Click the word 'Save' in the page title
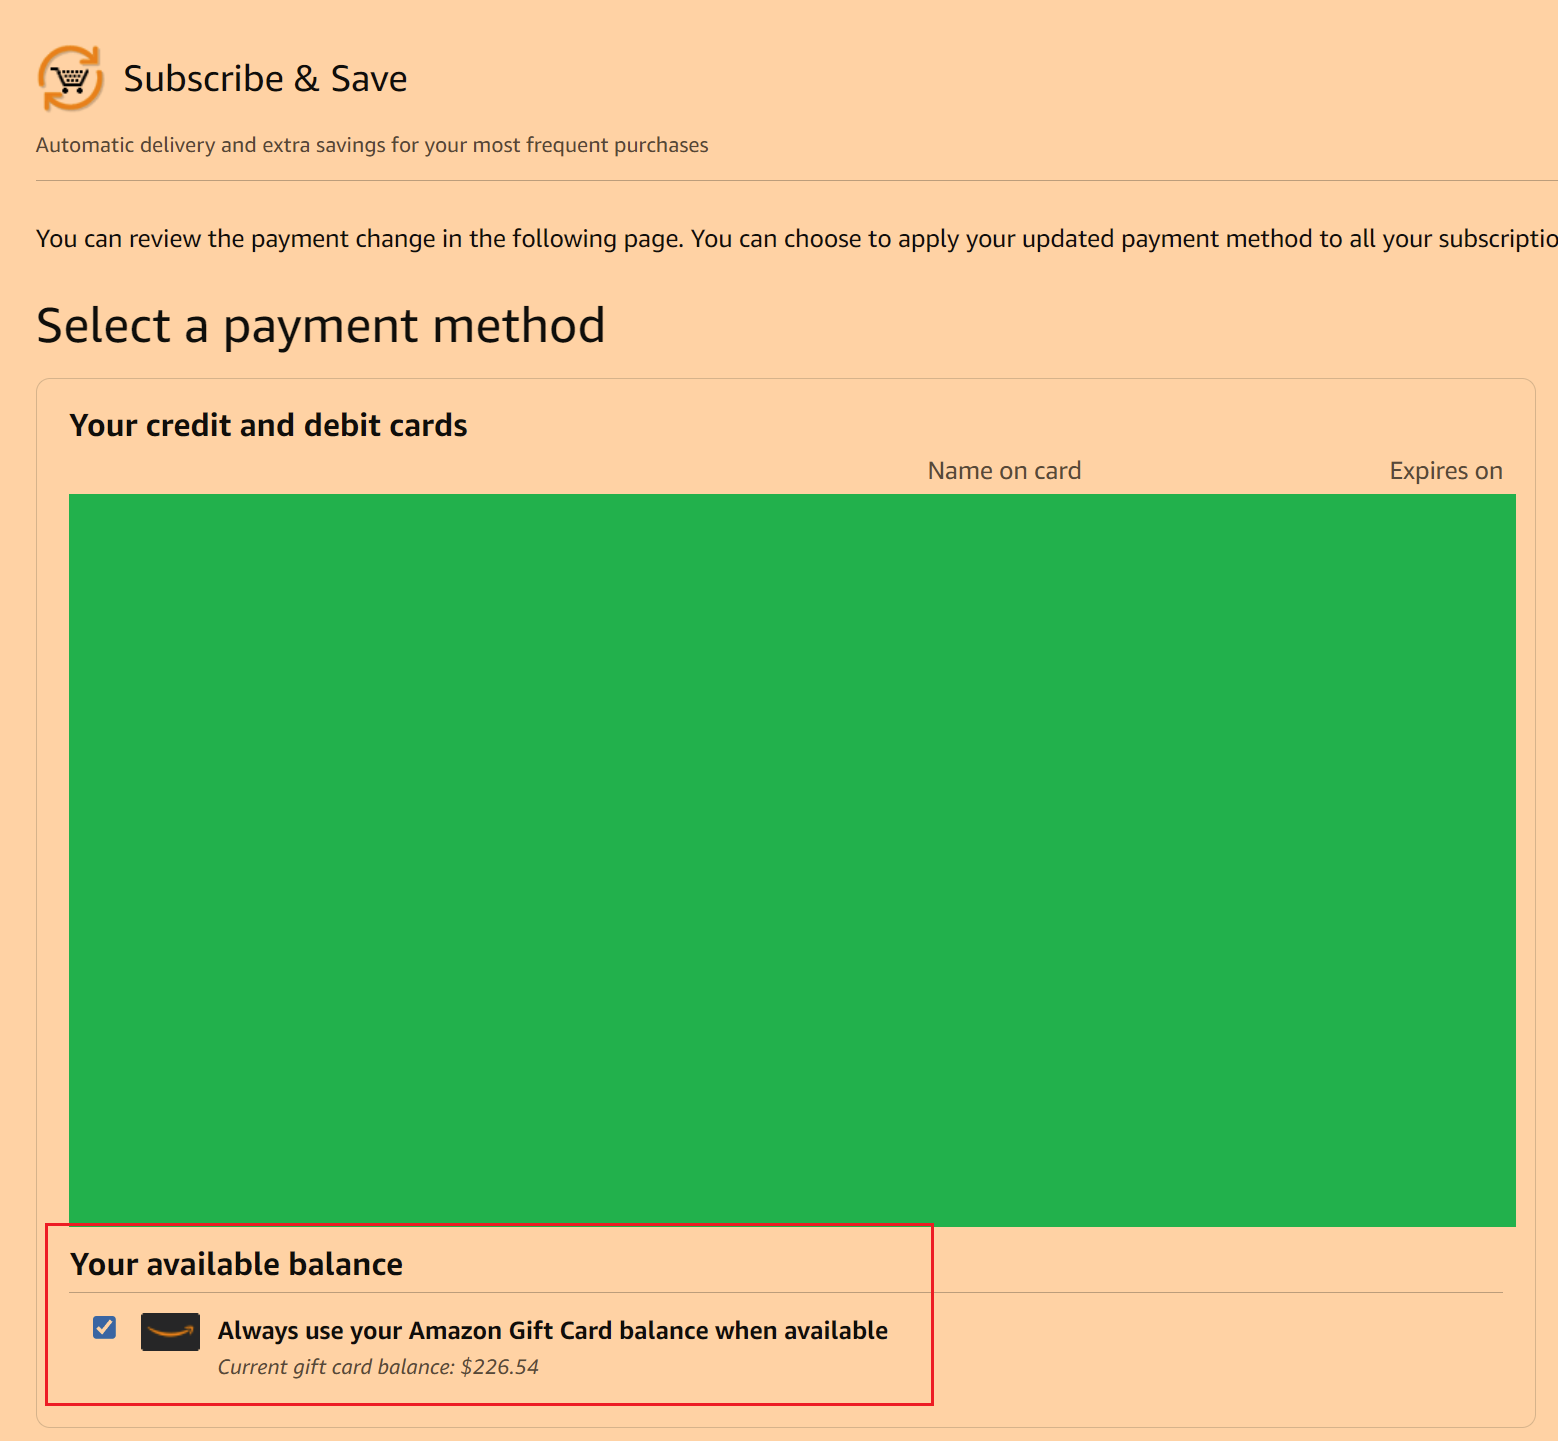This screenshot has width=1558, height=1441. (369, 79)
